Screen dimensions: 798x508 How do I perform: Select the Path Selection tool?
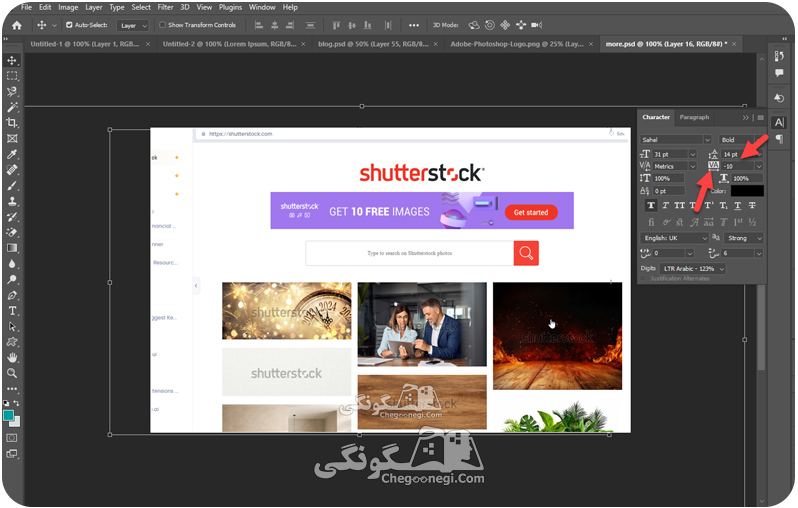click(12, 326)
